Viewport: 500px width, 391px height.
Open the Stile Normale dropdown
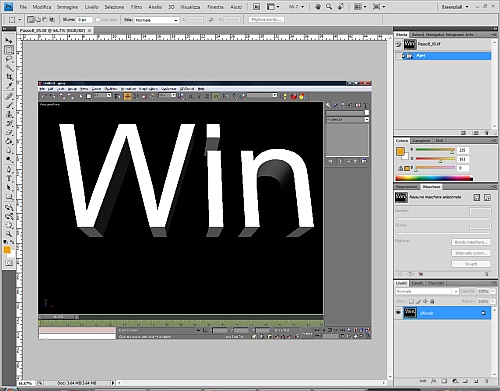click(157, 20)
